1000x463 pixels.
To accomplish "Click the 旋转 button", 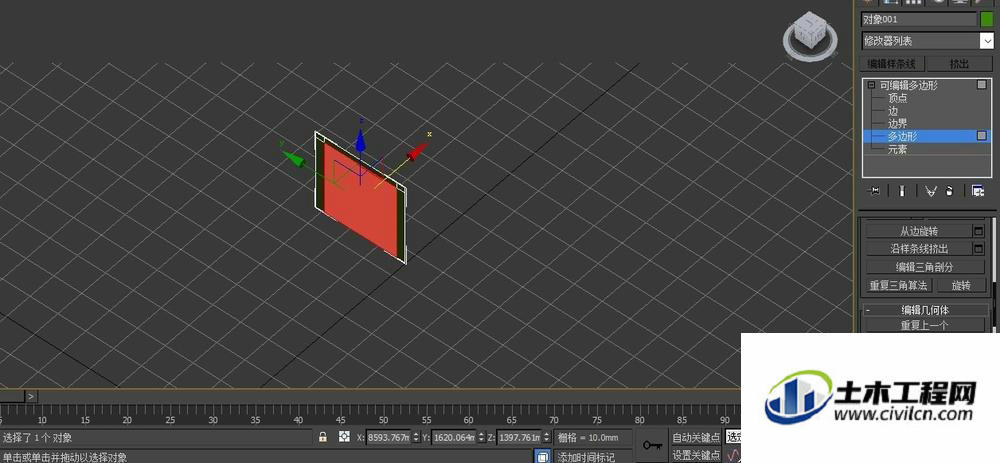I will click(x=960, y=285).
